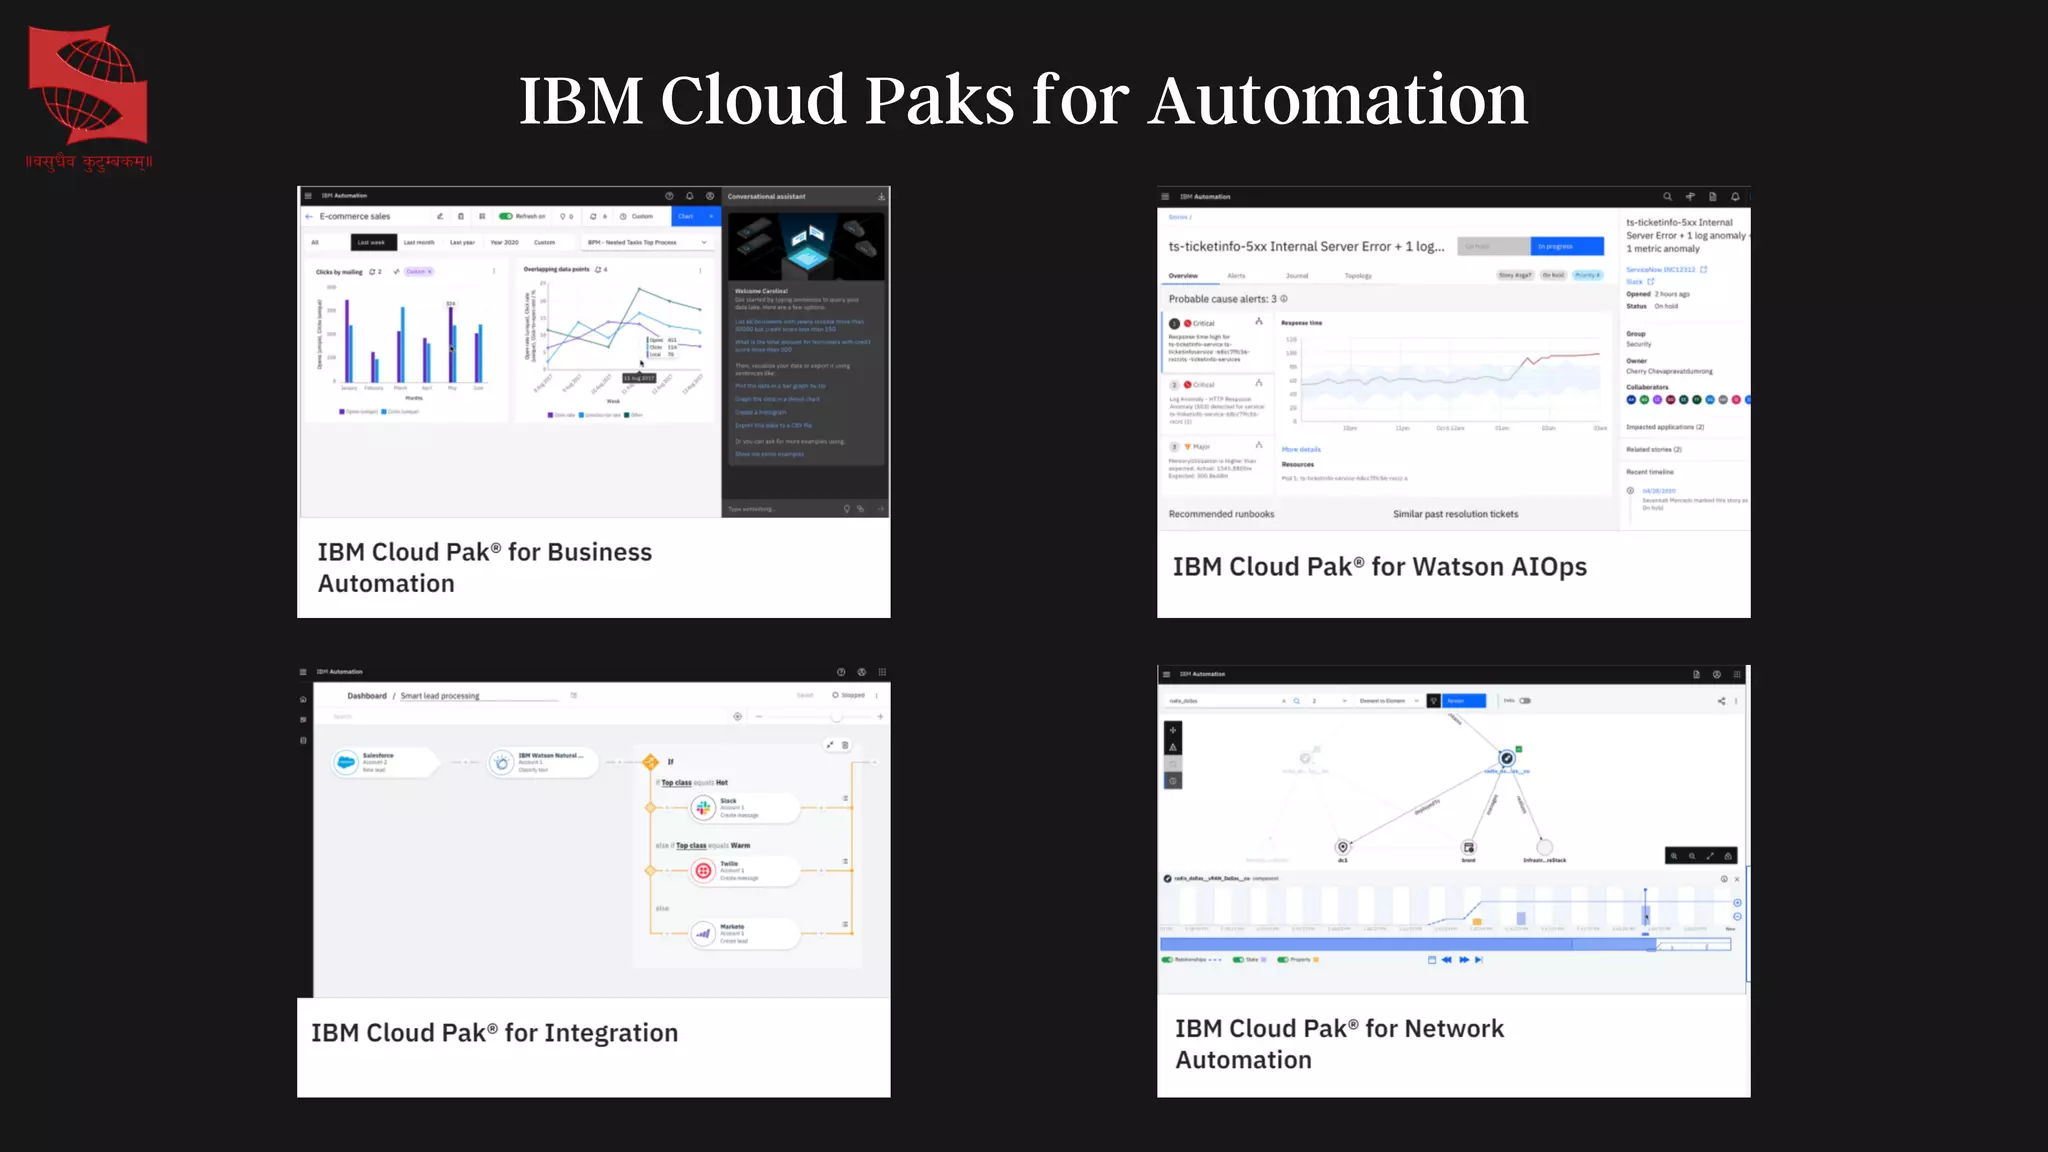The width and height of the screenshot is (2048, 1152).
Task: Click Salesforce node in integration flow
Action: [x=385, y=762]
